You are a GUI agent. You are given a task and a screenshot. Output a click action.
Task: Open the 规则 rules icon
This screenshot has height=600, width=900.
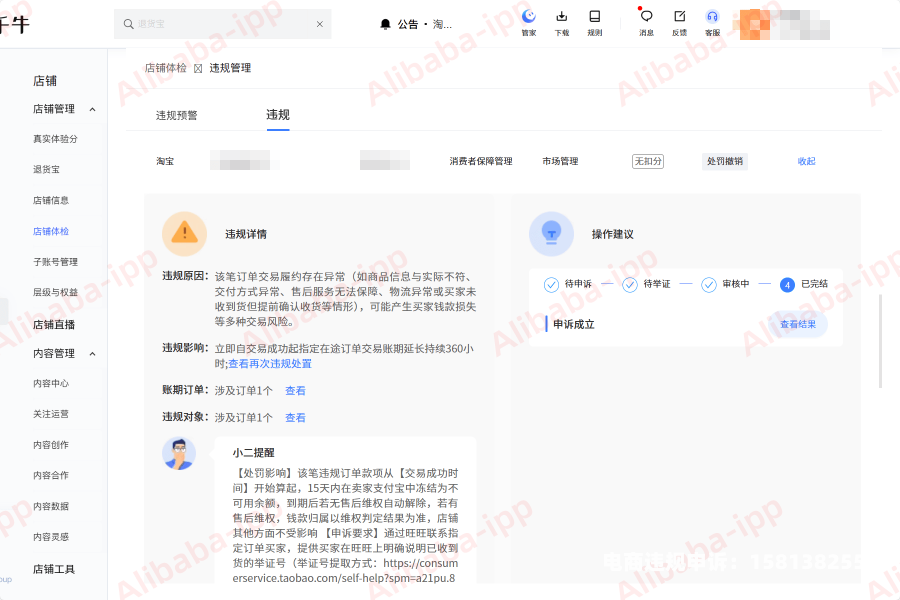[594, 17]
